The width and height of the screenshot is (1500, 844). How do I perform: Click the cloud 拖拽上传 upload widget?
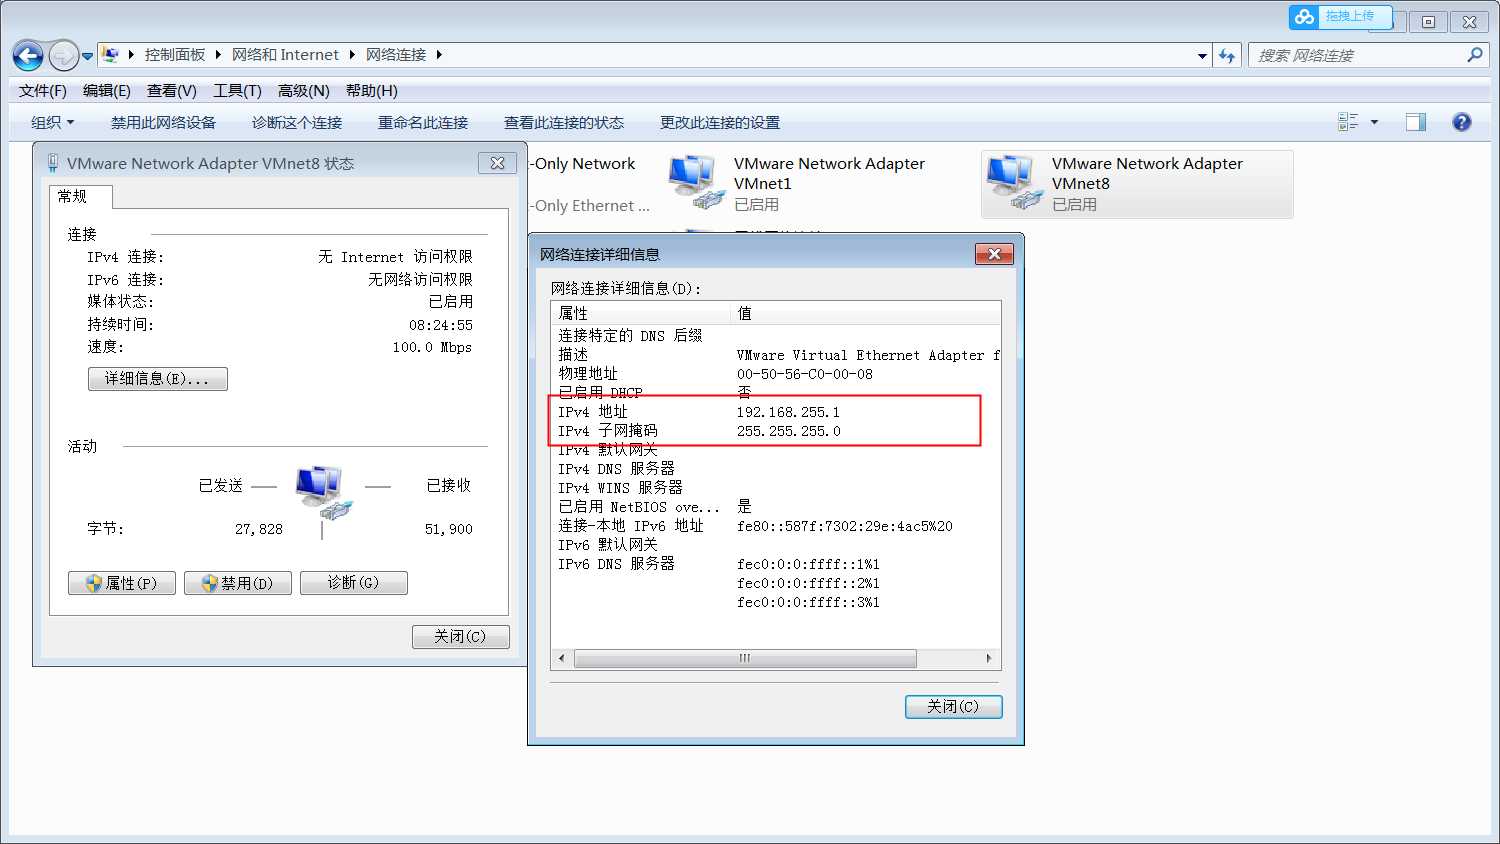[1340, 16]
